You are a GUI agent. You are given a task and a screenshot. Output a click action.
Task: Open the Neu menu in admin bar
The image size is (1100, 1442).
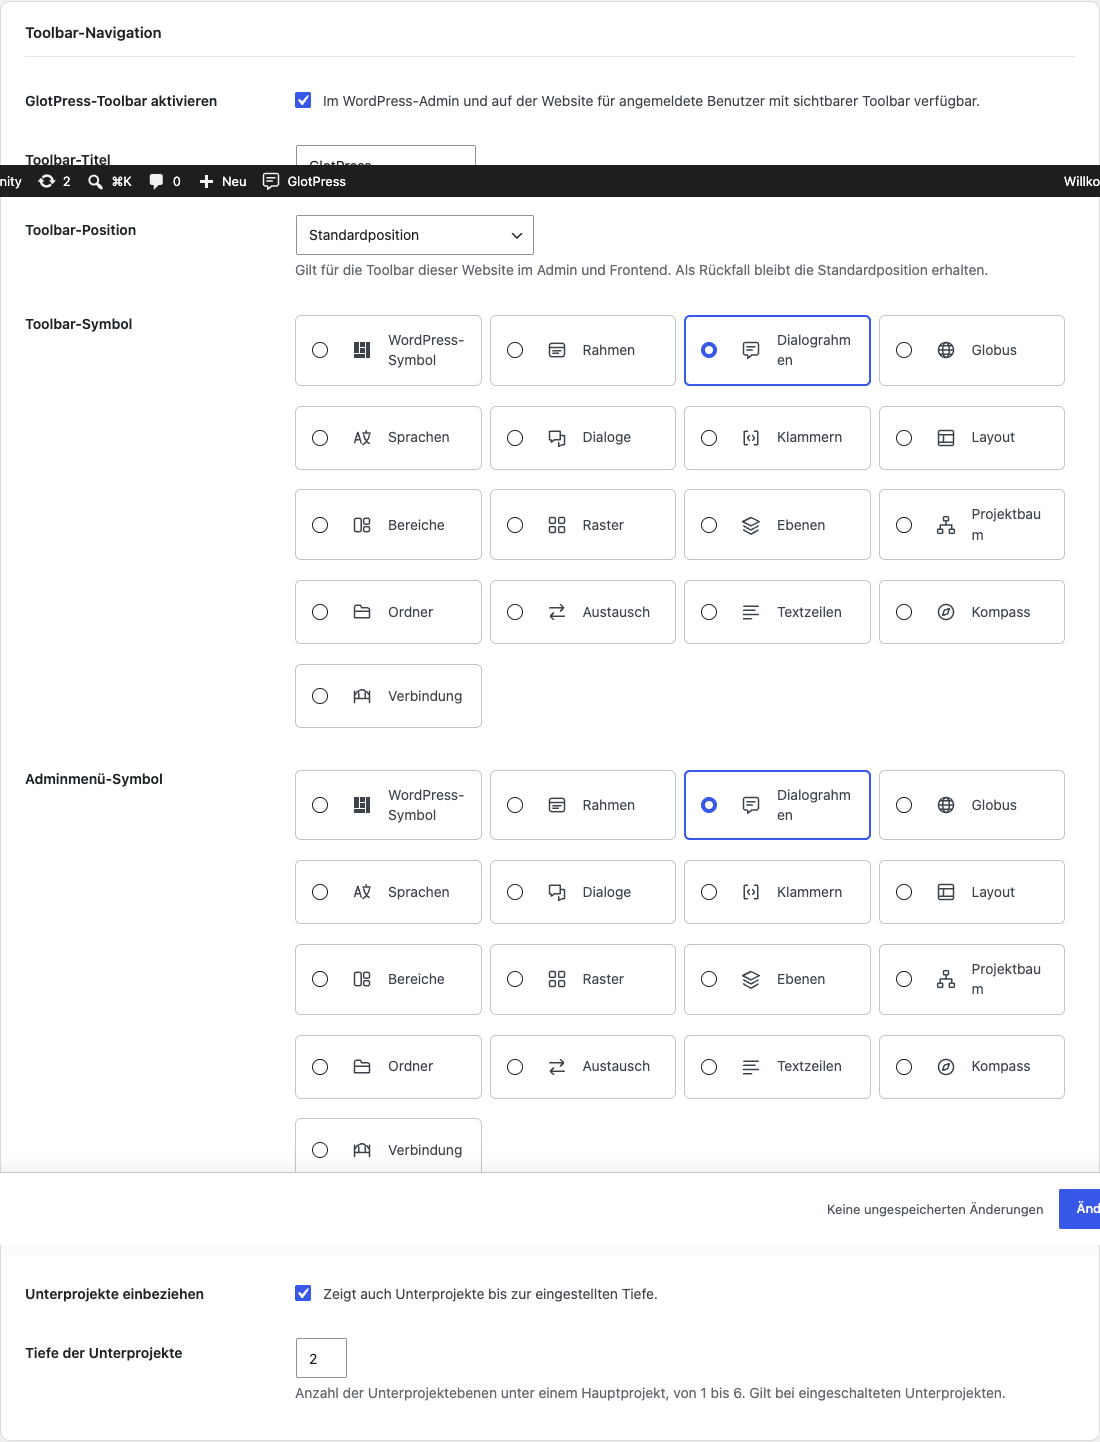coord(223,181)
